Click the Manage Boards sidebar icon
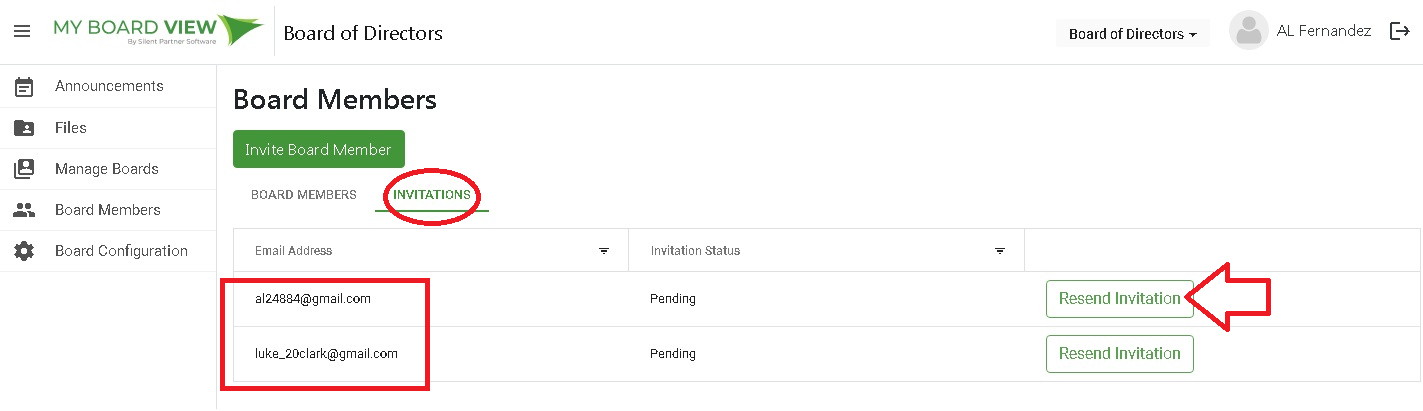 [24, 169]
